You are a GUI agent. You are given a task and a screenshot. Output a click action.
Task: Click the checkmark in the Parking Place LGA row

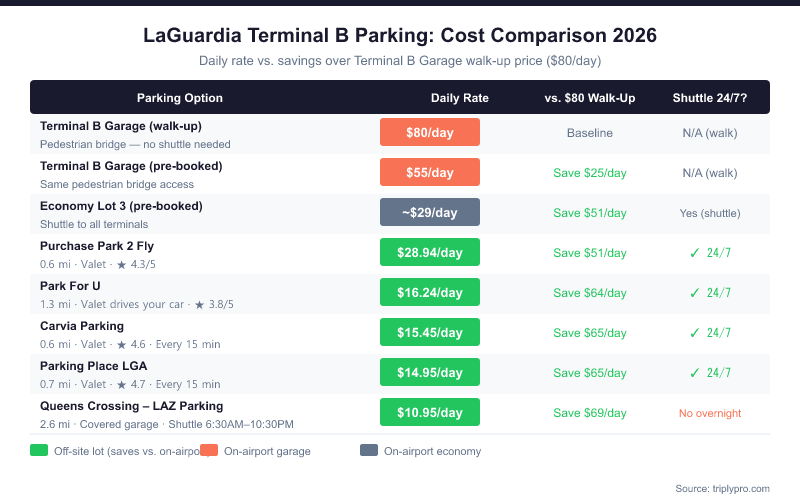695,373
